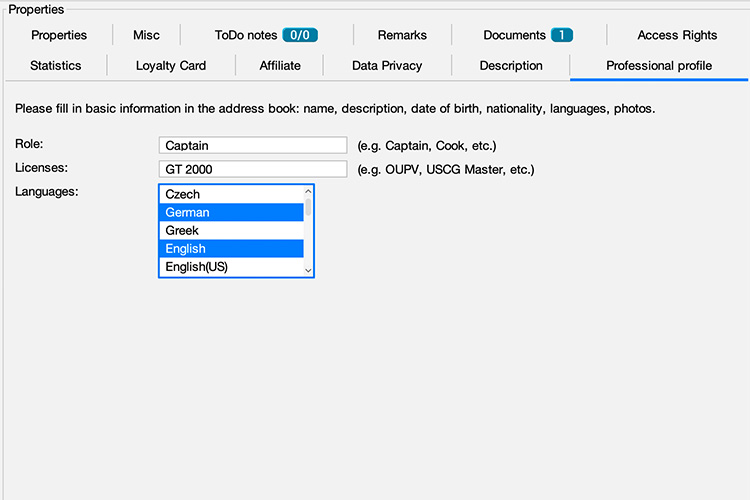
Task: Open the ToDo notes tab
Action: 265,35
